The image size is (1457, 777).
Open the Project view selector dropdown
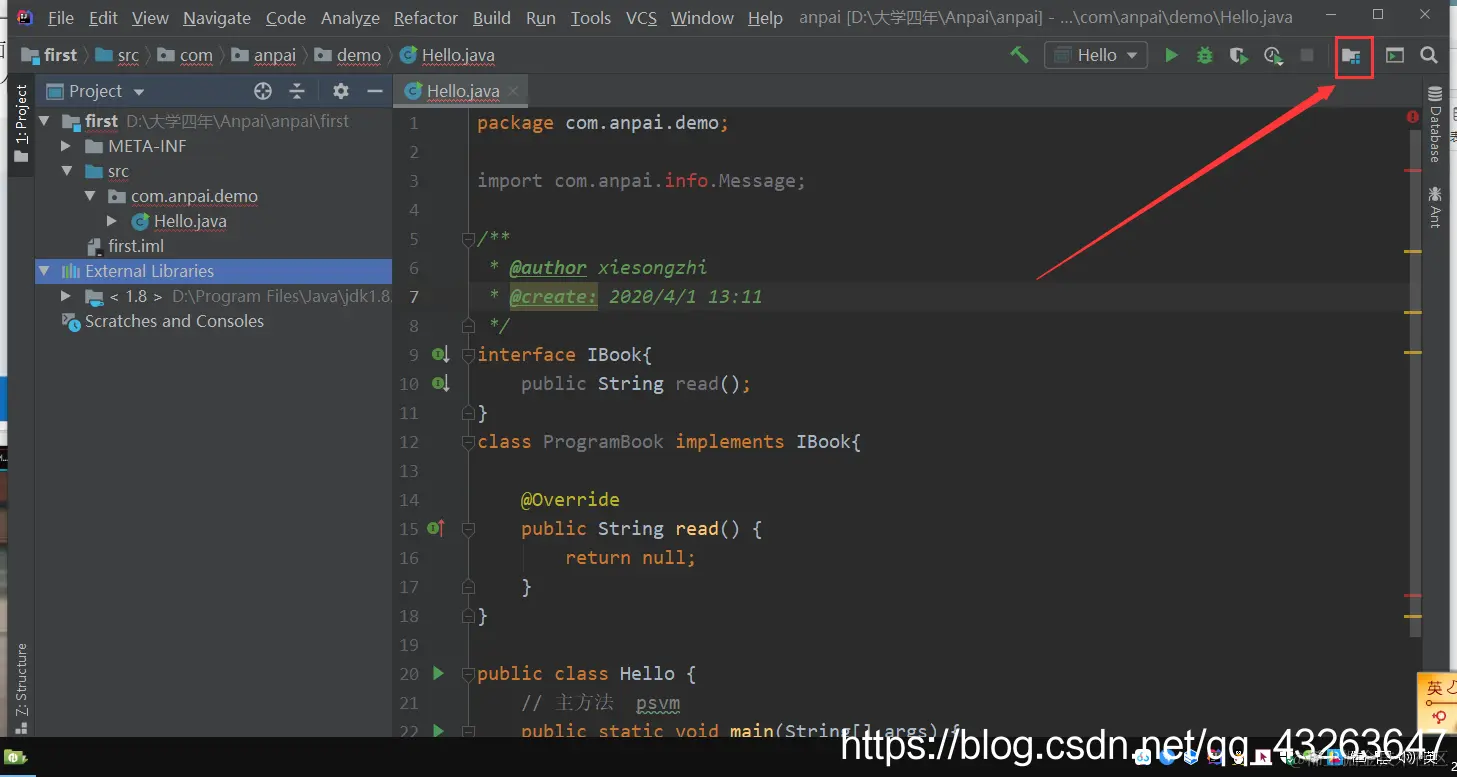click(96, 91)
